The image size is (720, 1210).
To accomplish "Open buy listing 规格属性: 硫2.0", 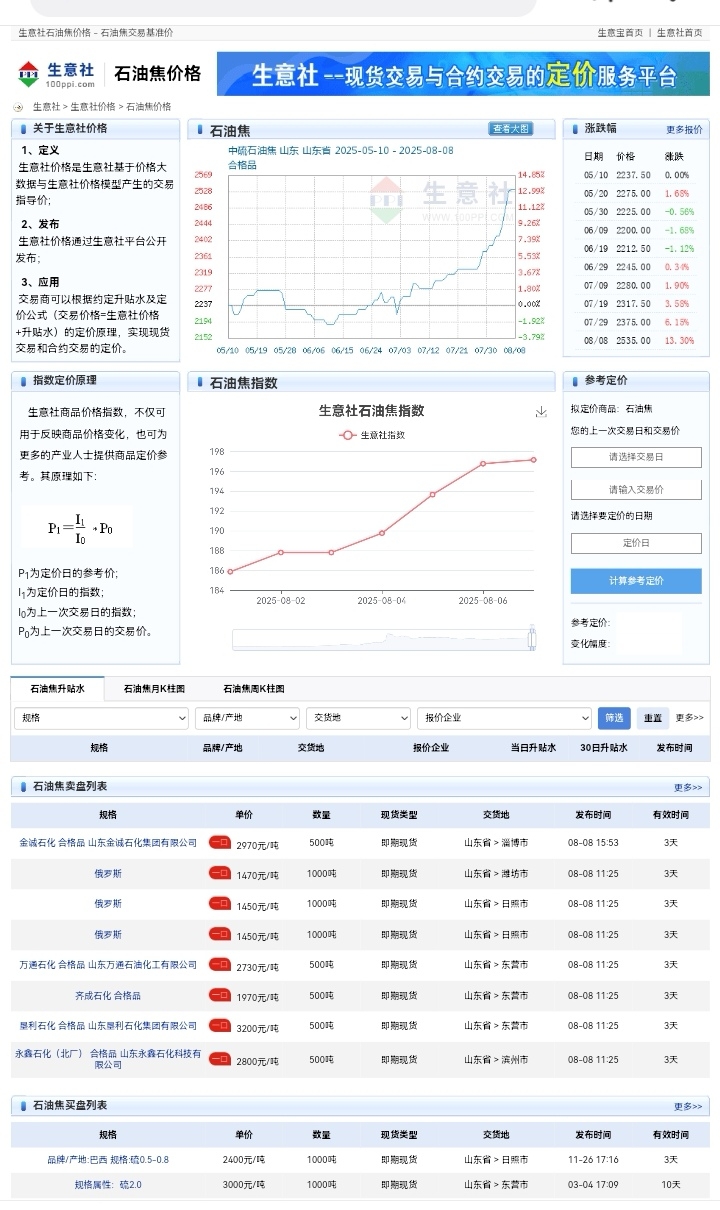I will click(x=108, y=1185).
